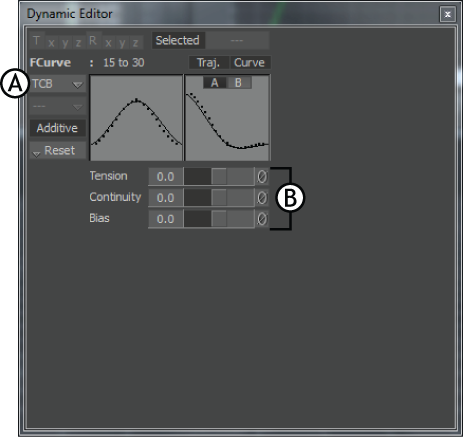
Task: Click the Selected button
Action: 178,40
